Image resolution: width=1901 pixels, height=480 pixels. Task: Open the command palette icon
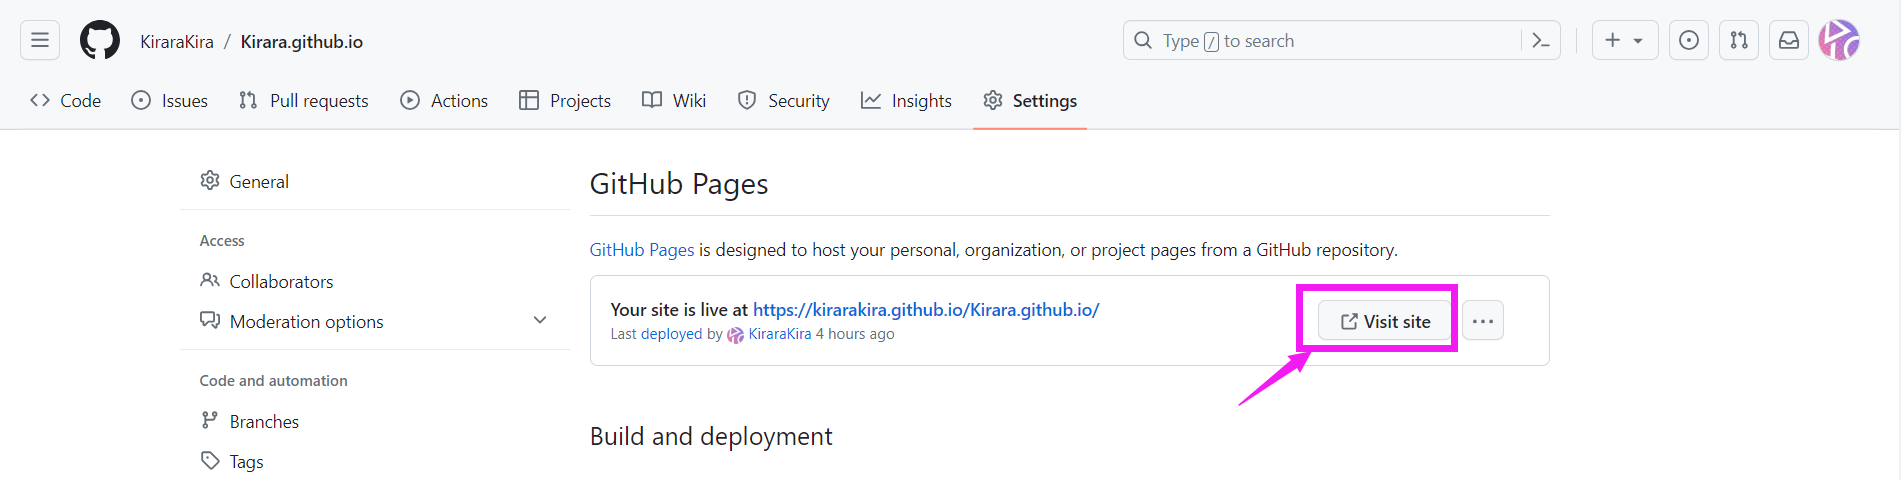pyautogui.click(x=1541, y=41)
